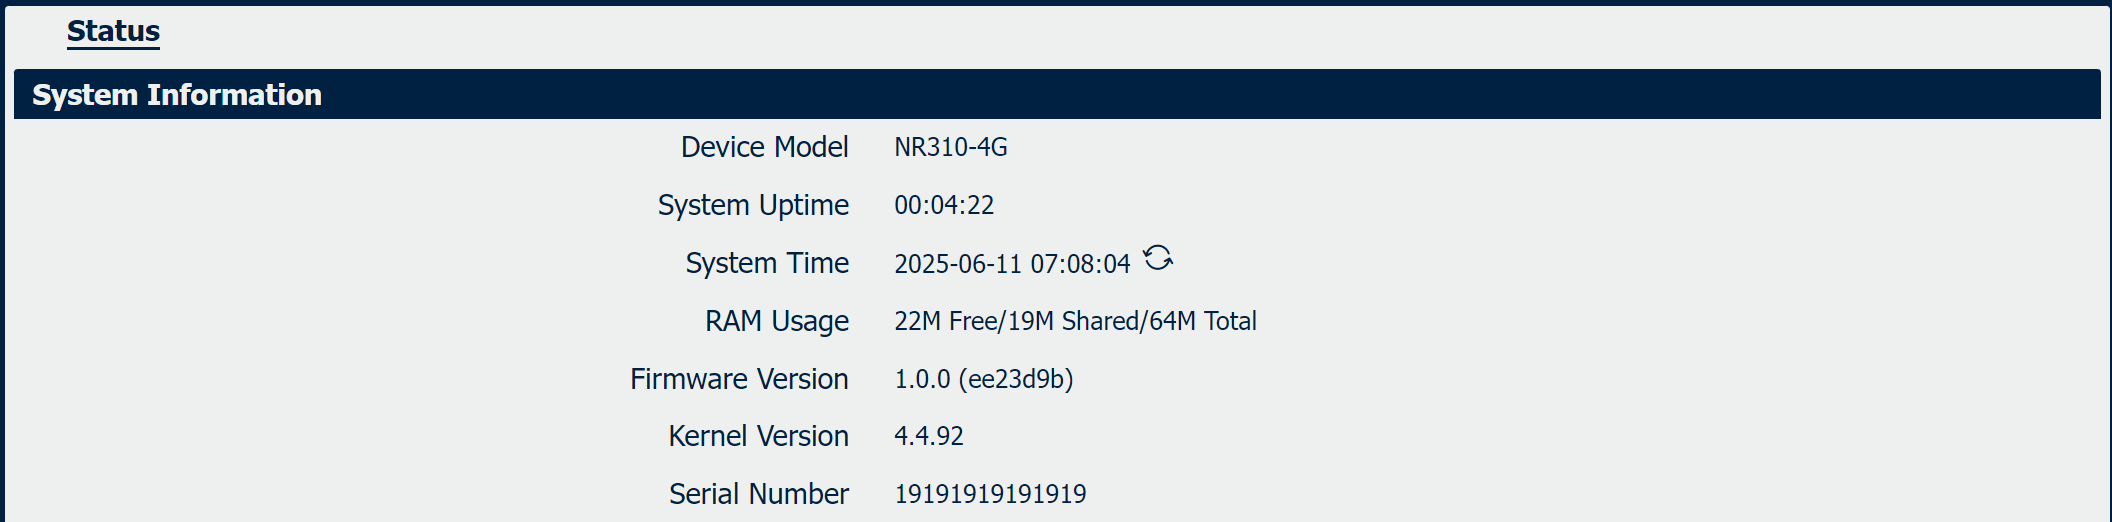Click the System Uptime label

tap(753, 205)
